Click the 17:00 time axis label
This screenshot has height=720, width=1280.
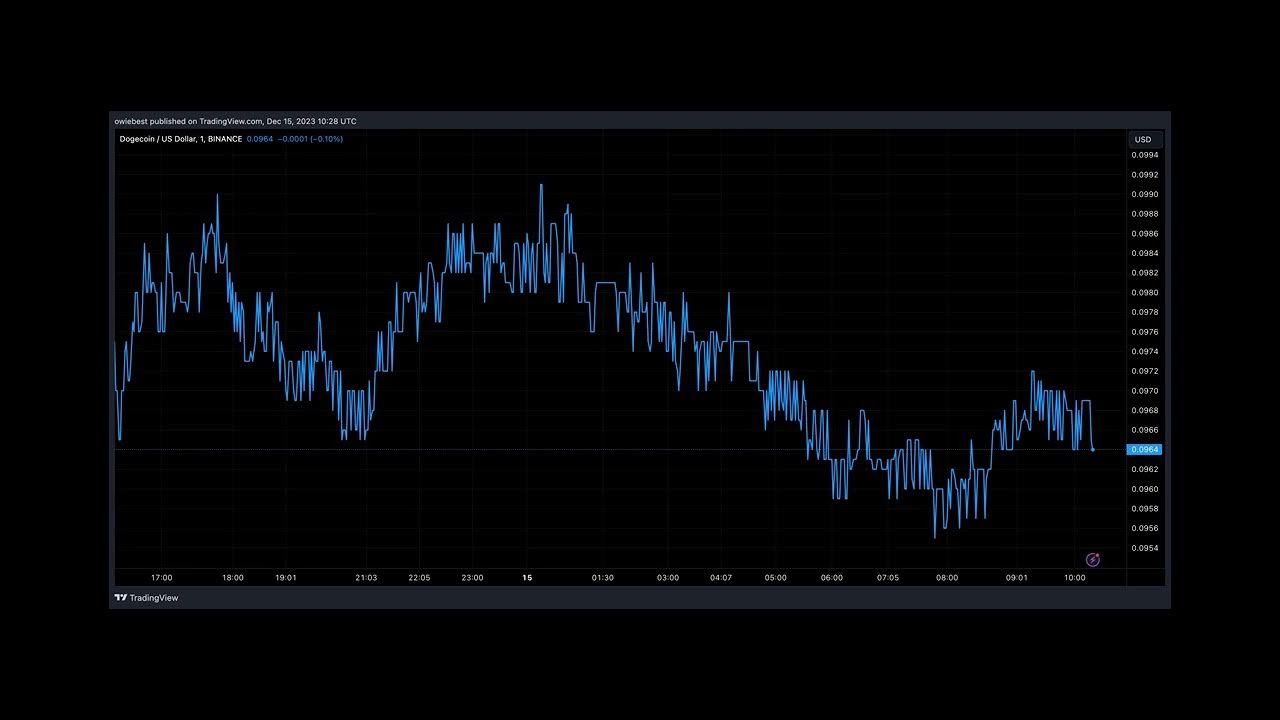[161, 578]
